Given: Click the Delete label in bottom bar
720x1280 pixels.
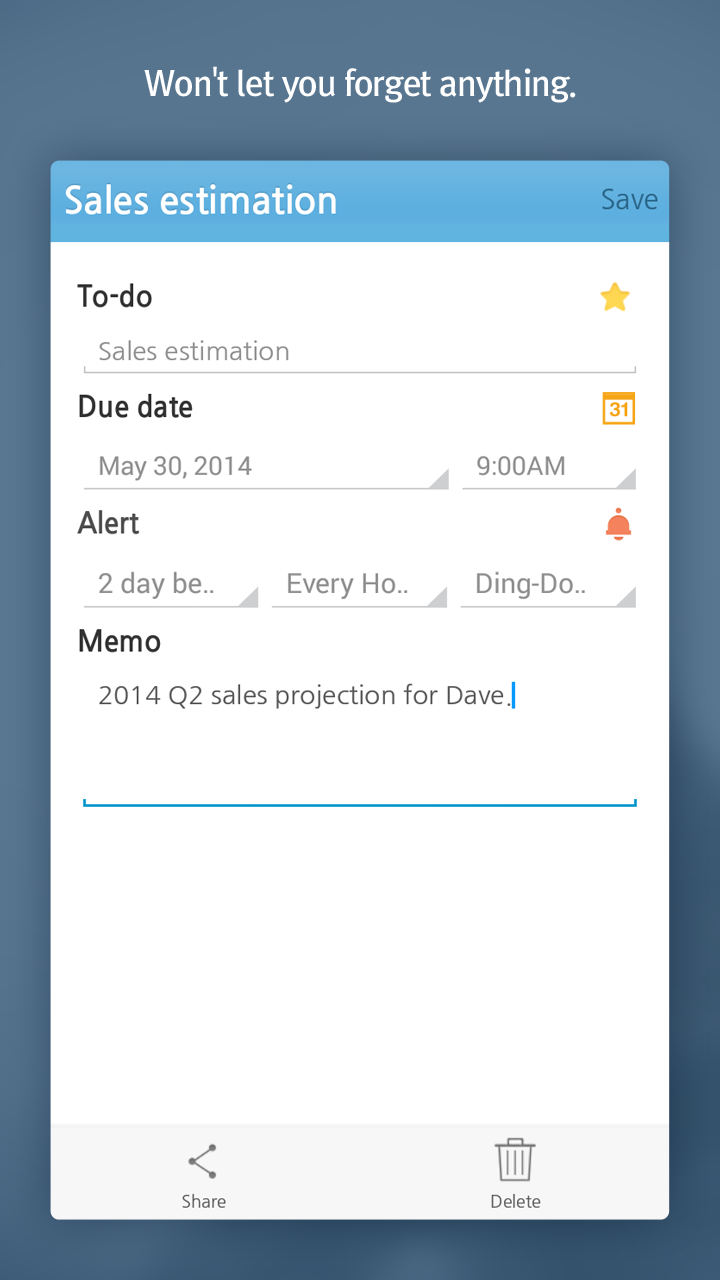Looking at the screenshot, I should tap(515, 1202).
